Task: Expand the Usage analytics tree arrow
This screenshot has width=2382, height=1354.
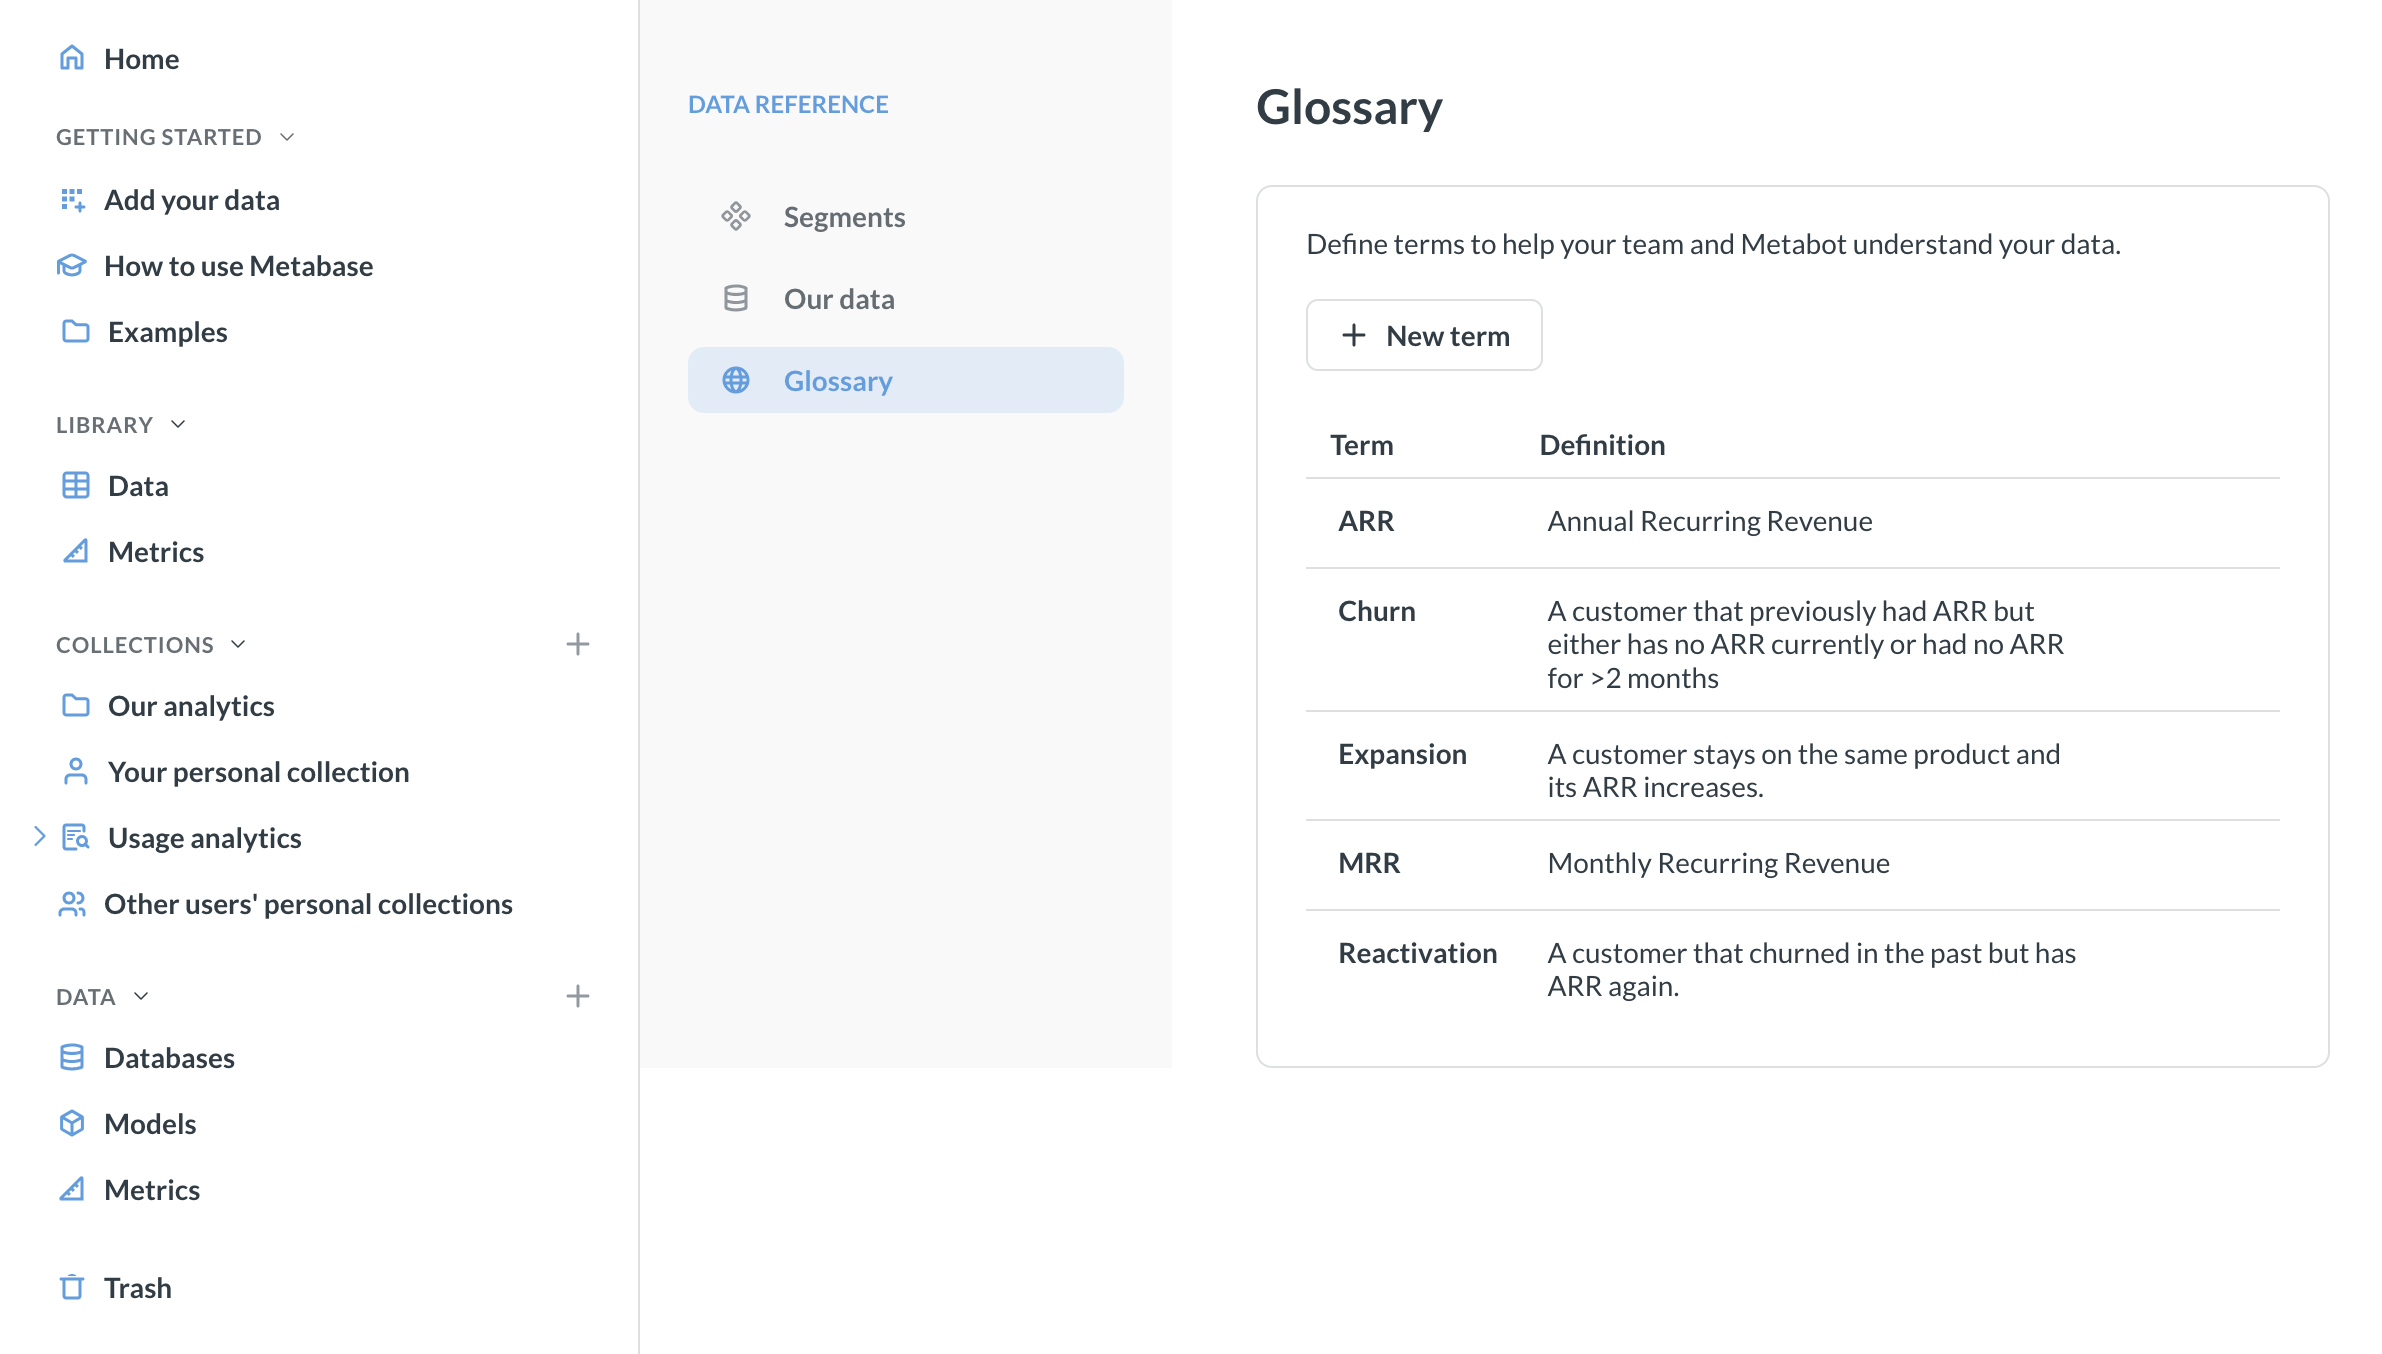Action: (x=40, y=837)
